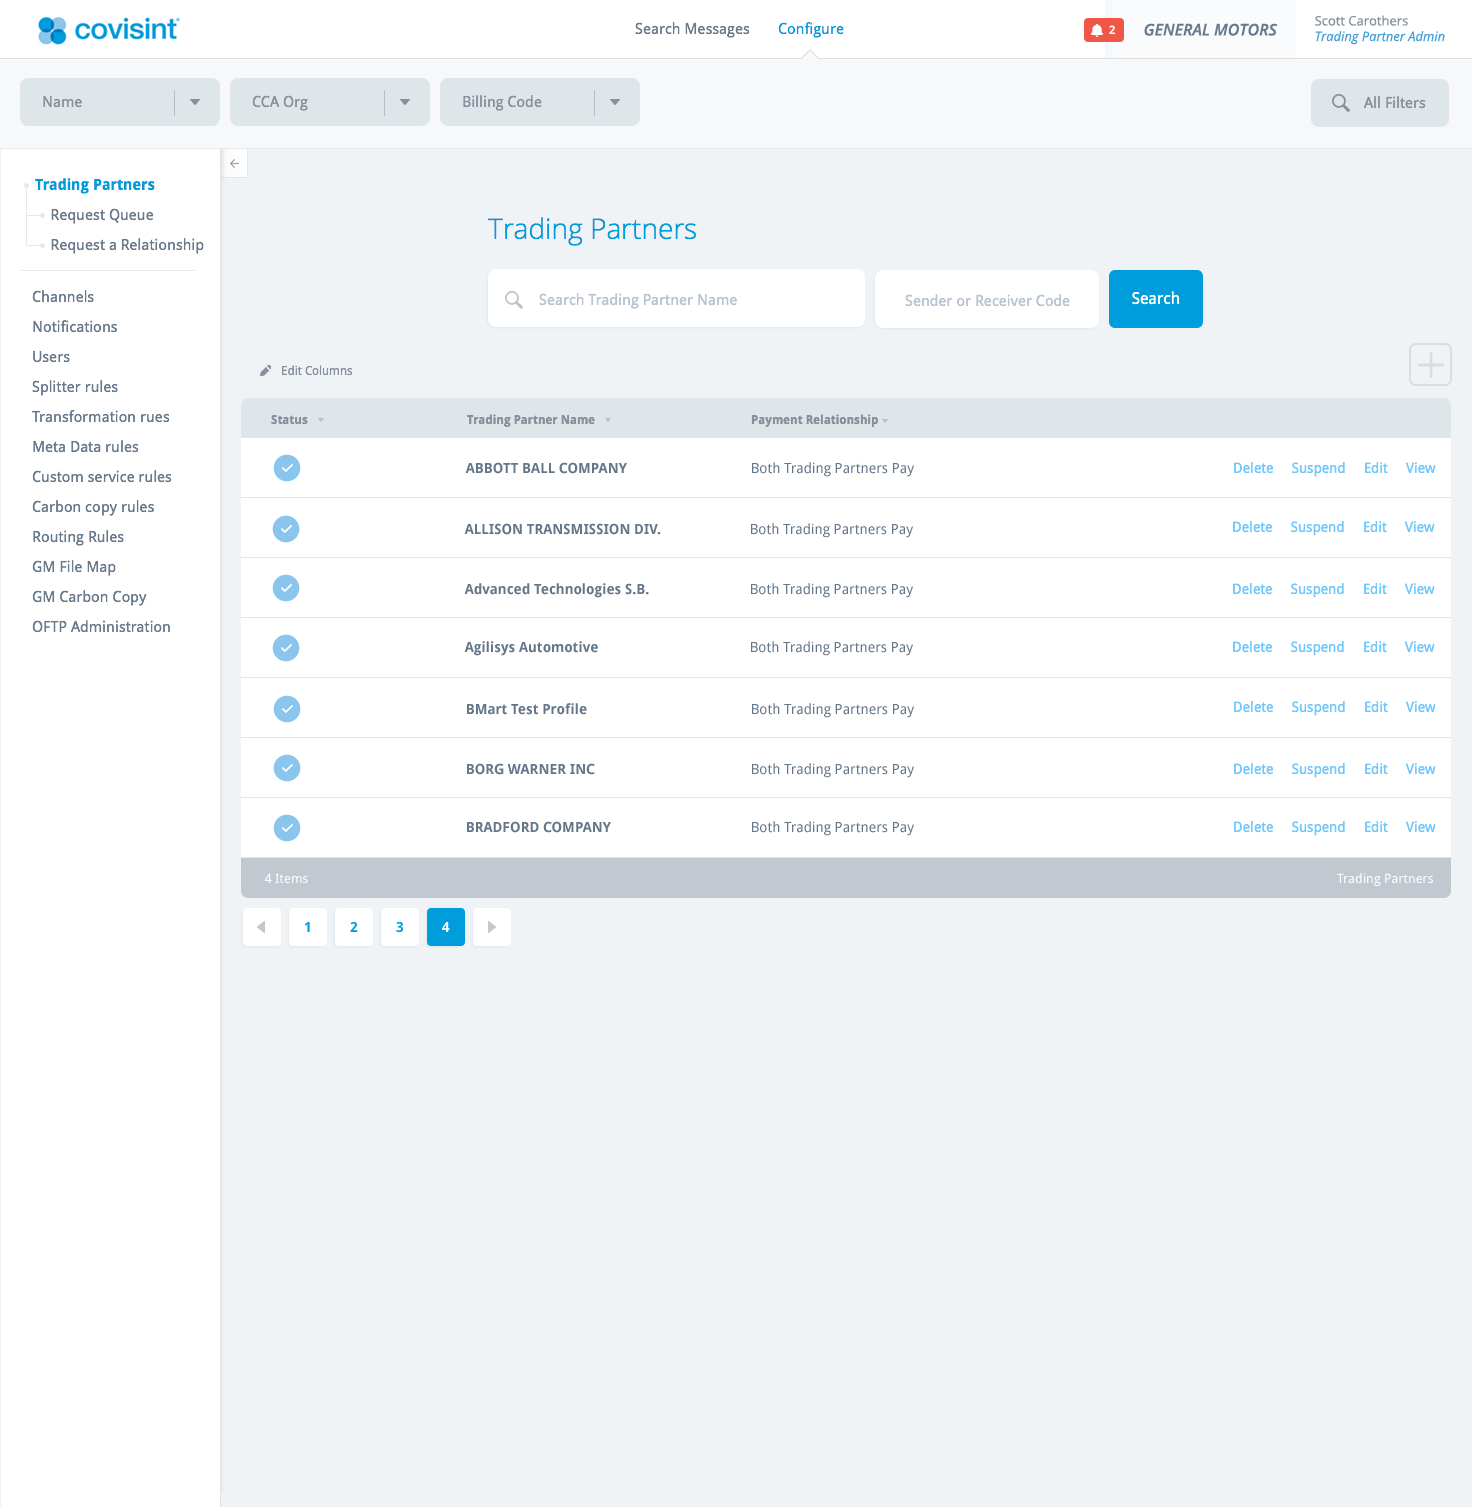The image size is (1472, 1507).
Task: Open Users in the sidebar
Action: point(51,357)
